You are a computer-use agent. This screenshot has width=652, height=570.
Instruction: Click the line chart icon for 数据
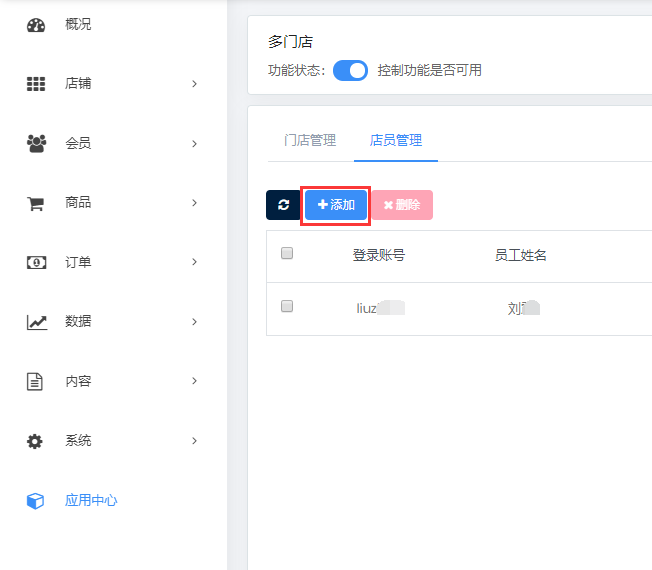click(x=36, y=322)
